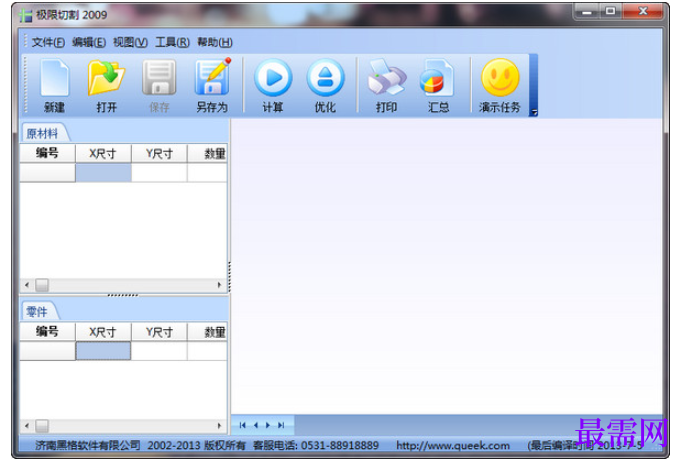Click 数量 header in 原材料 table
Image resolution: width=687 pixels, height=464 pixels.
coord(208,153)
